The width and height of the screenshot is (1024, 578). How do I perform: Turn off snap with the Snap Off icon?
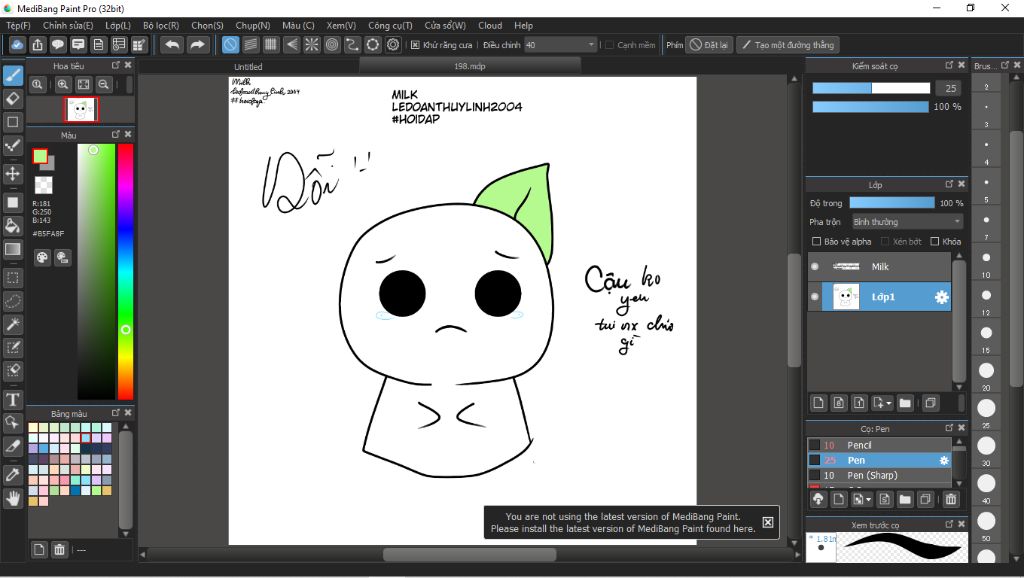(230, 44)
